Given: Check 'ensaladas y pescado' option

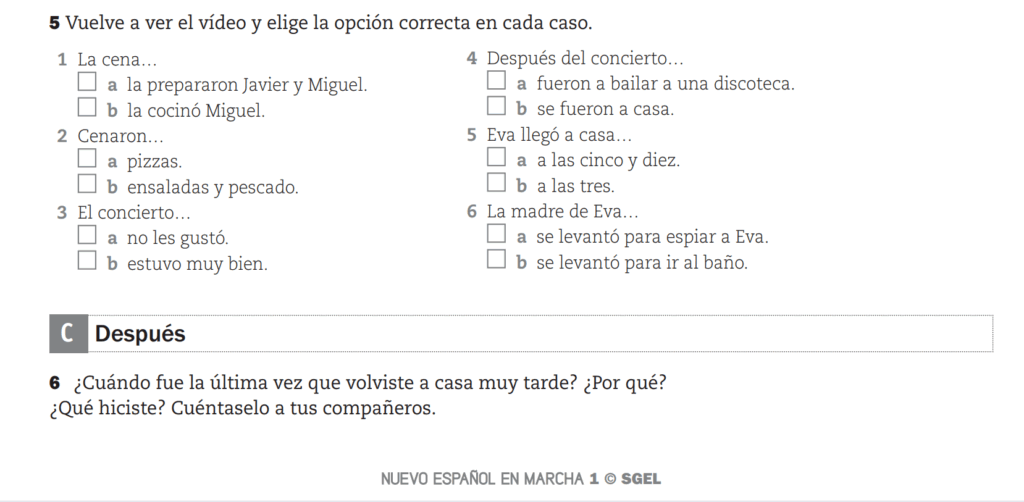Looking at the screenshot, I should tap(87, 183).
